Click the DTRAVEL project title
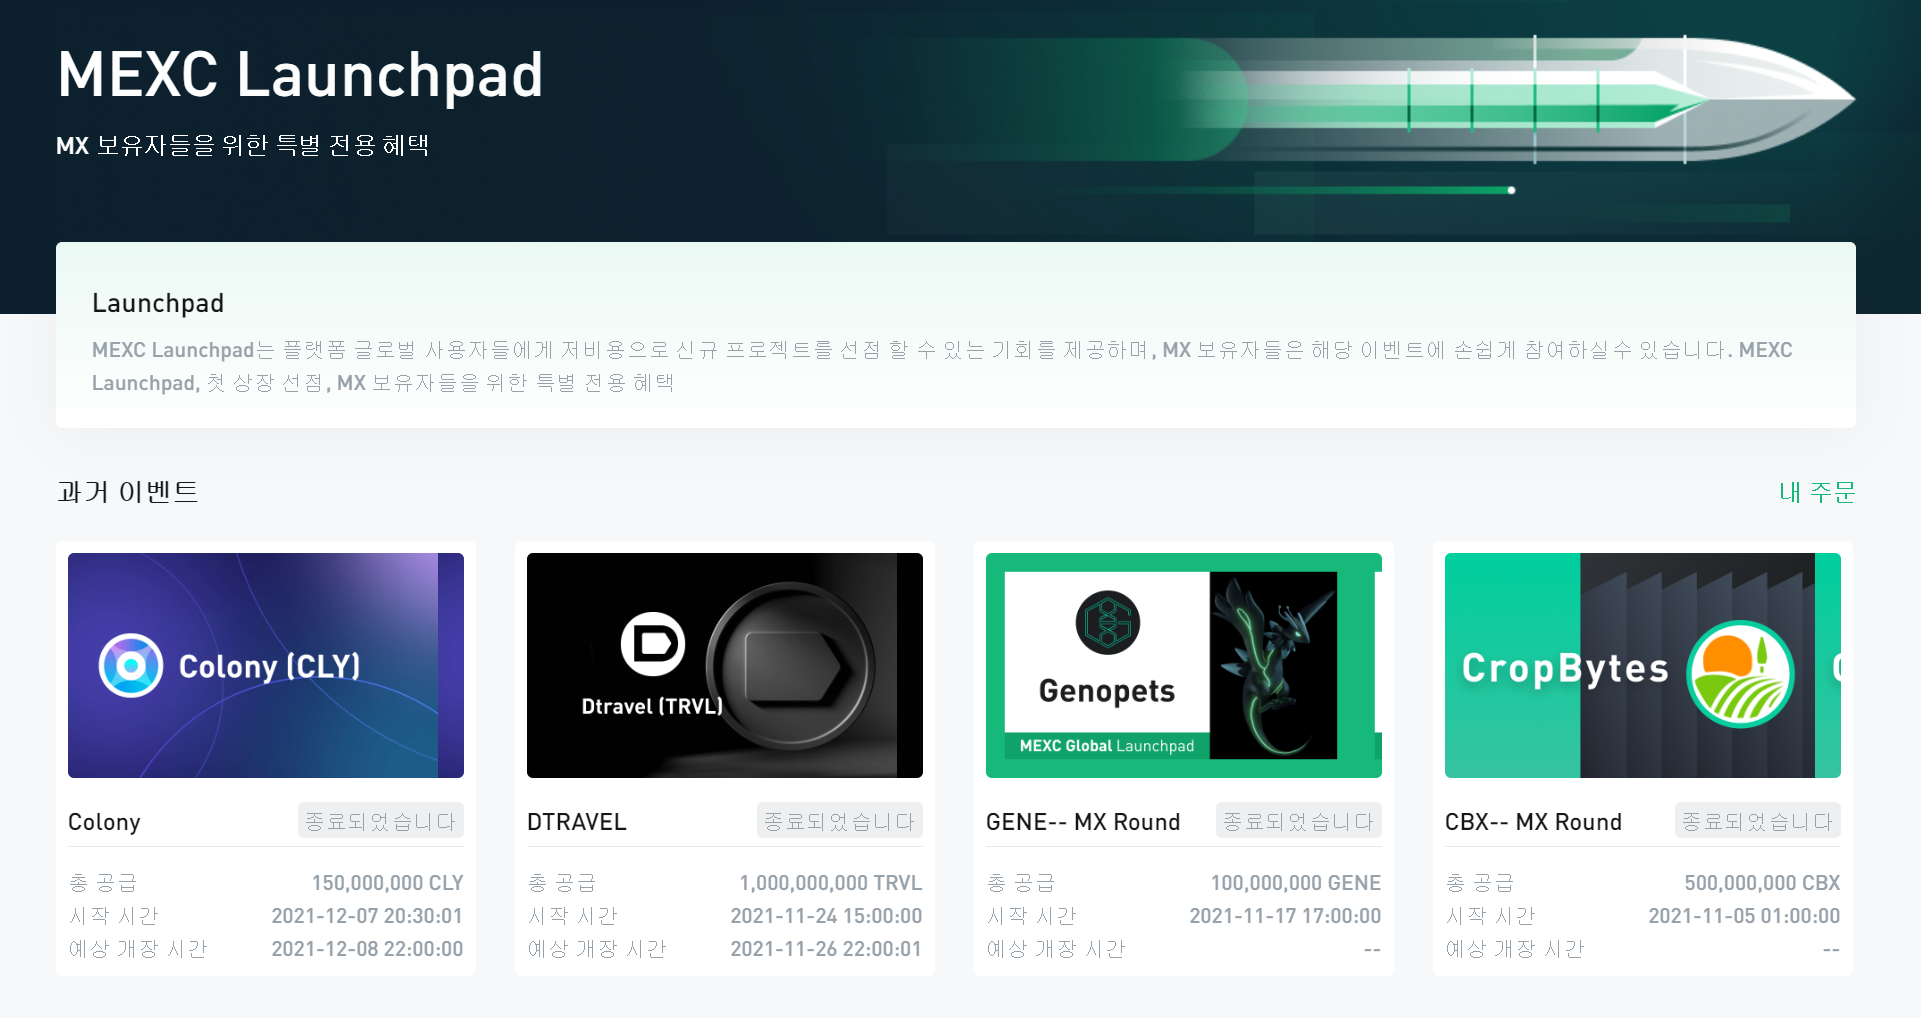Viewport: 1921px width, 1018px height. click(577, 822)
